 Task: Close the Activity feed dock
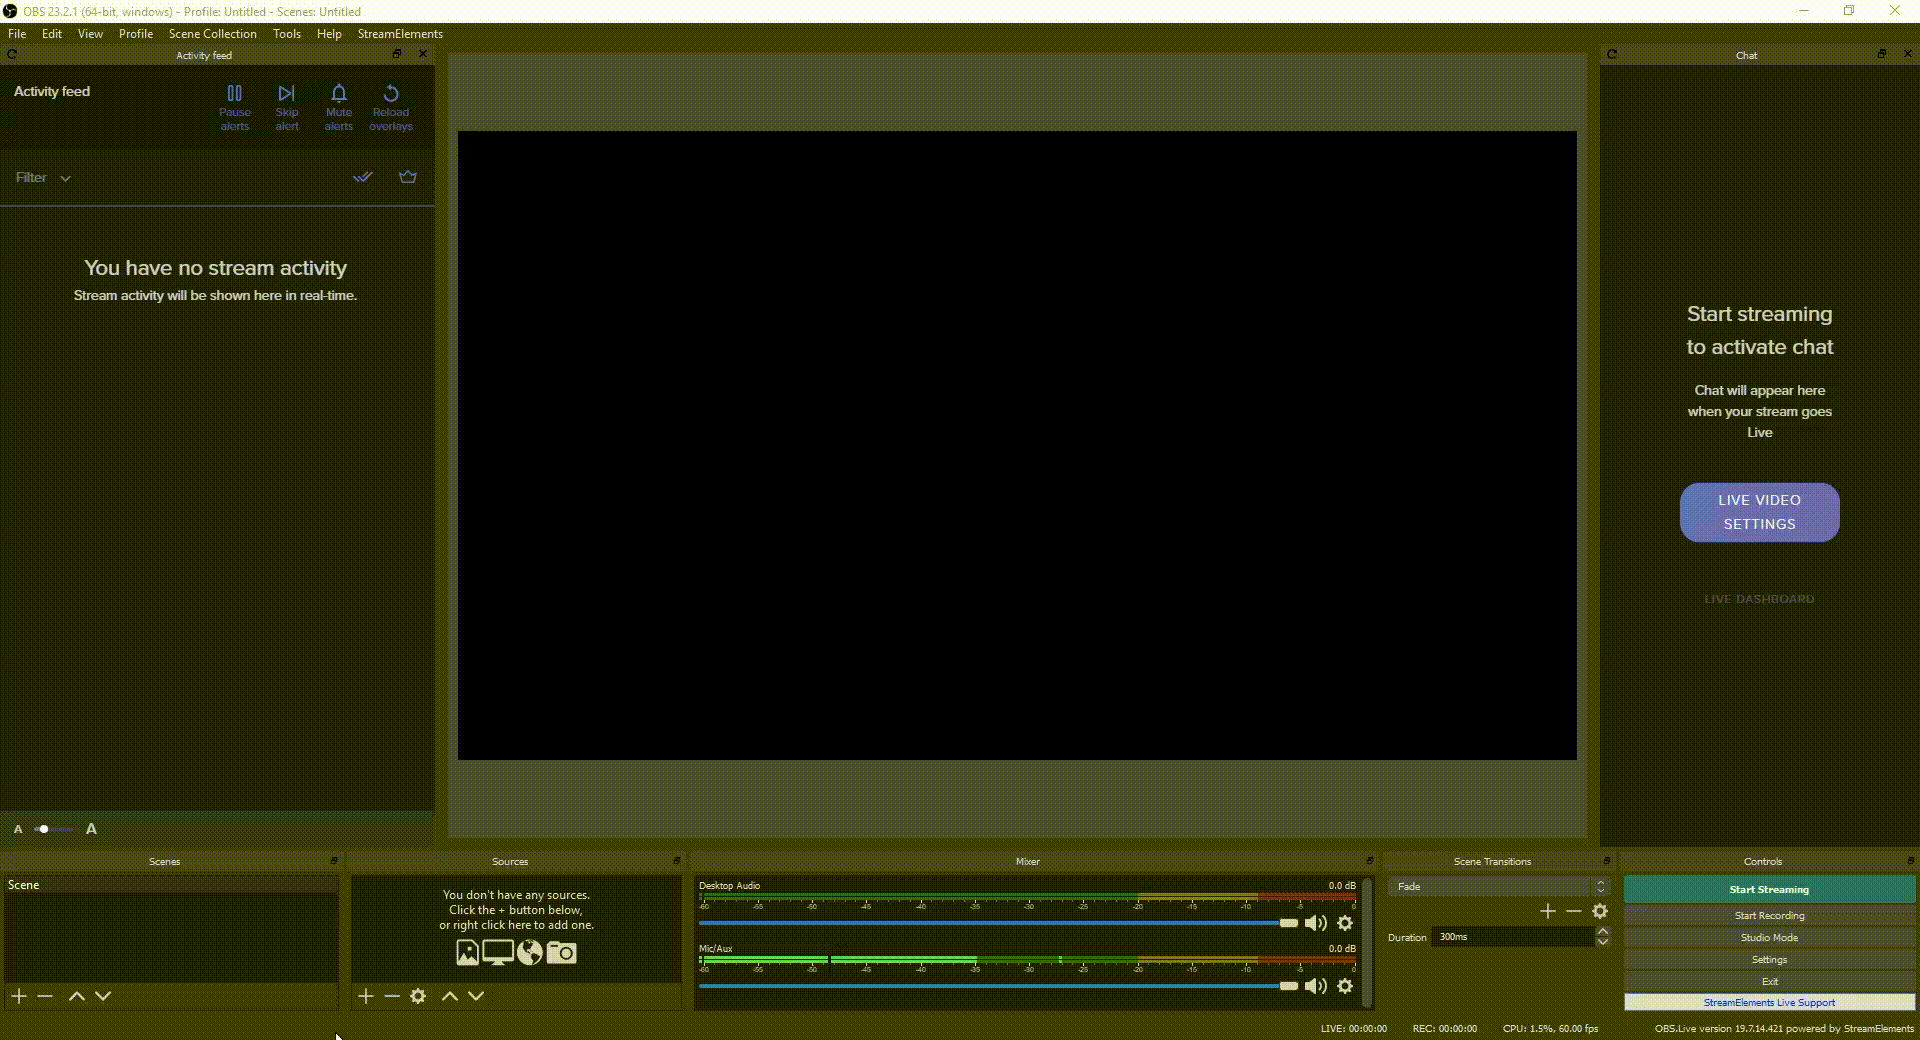423,54
